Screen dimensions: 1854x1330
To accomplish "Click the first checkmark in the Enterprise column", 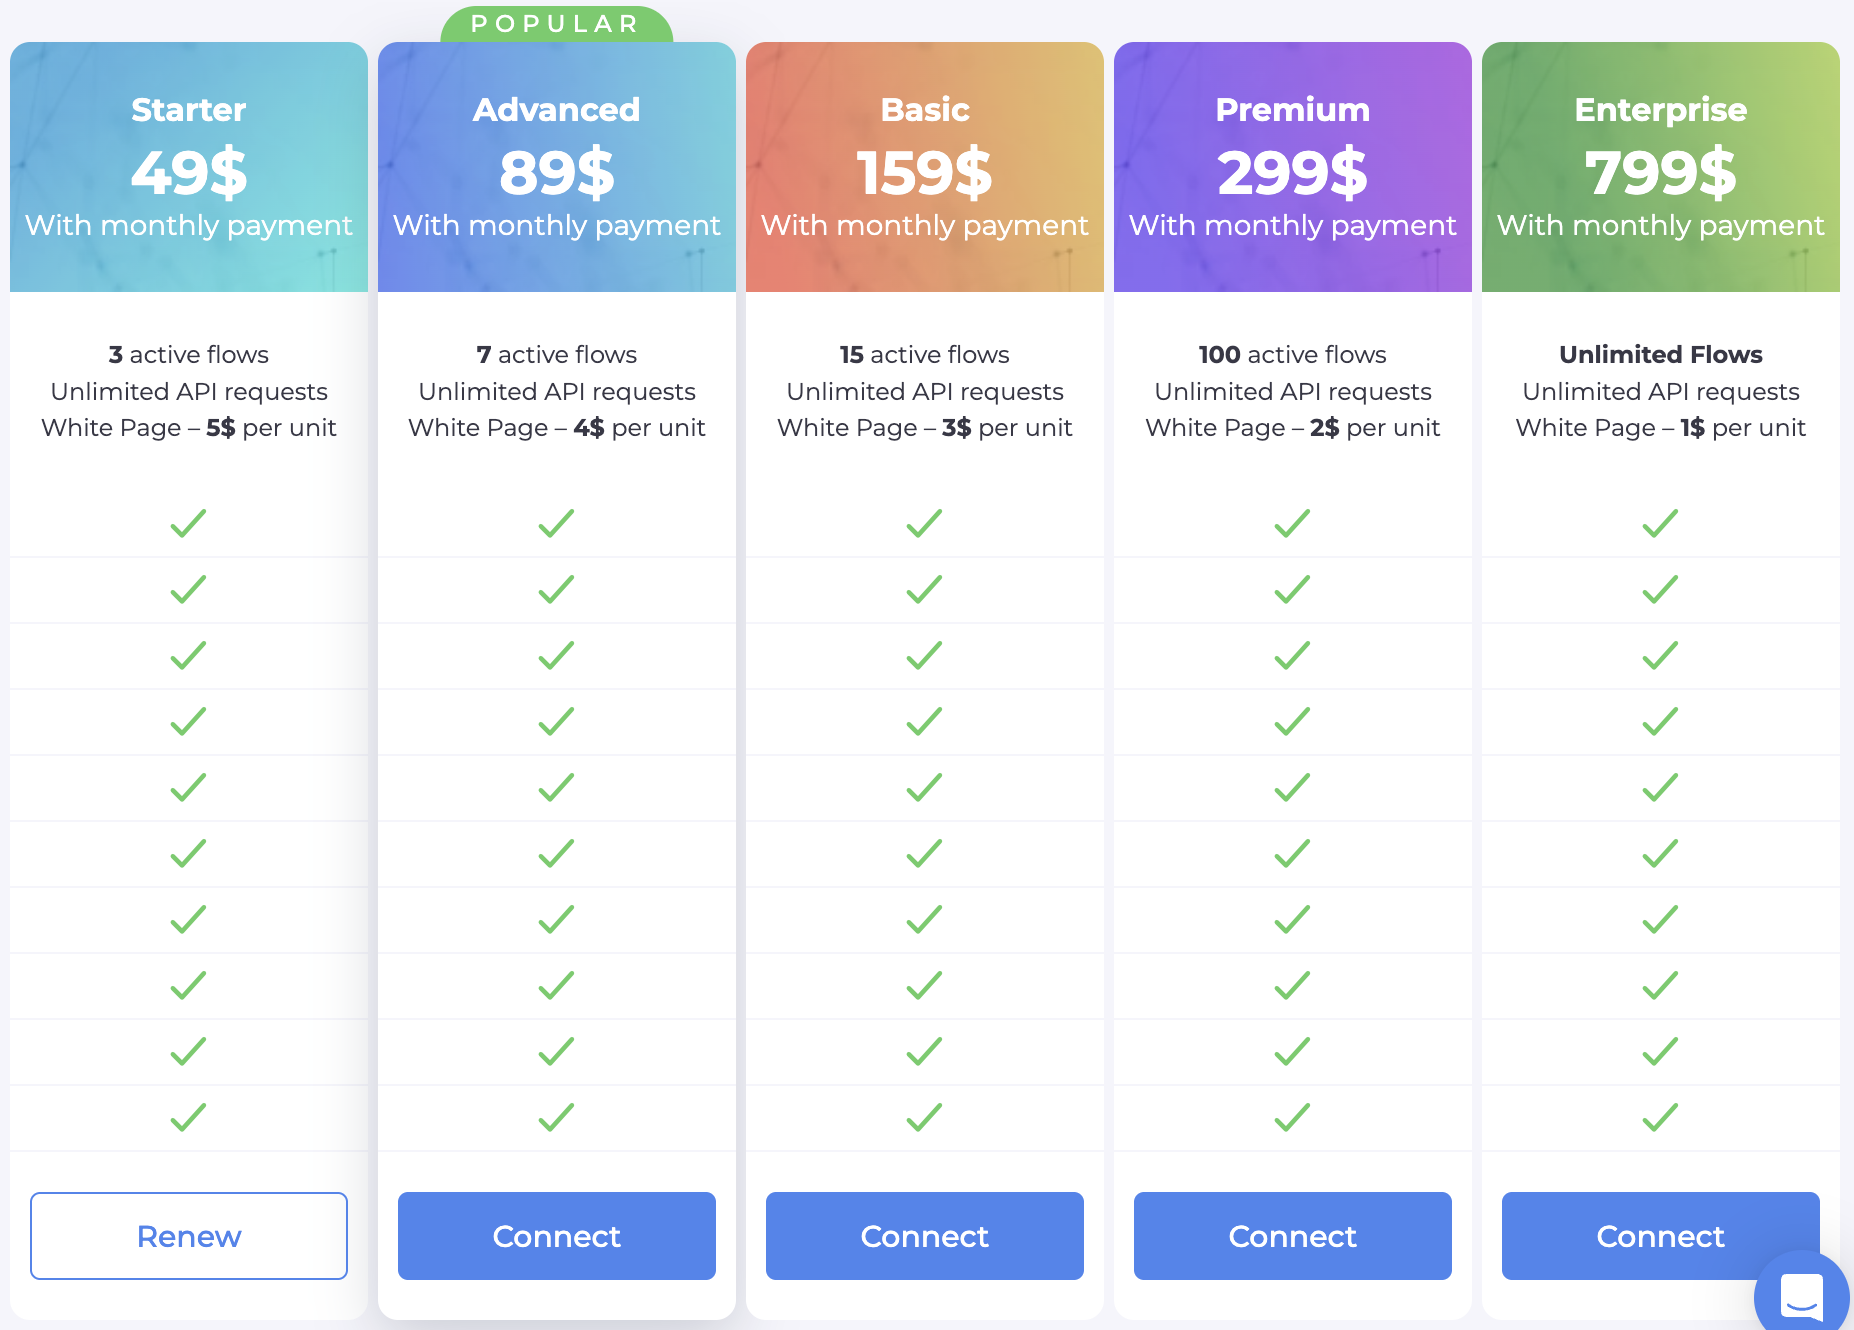I will [x=1660, y=523].
